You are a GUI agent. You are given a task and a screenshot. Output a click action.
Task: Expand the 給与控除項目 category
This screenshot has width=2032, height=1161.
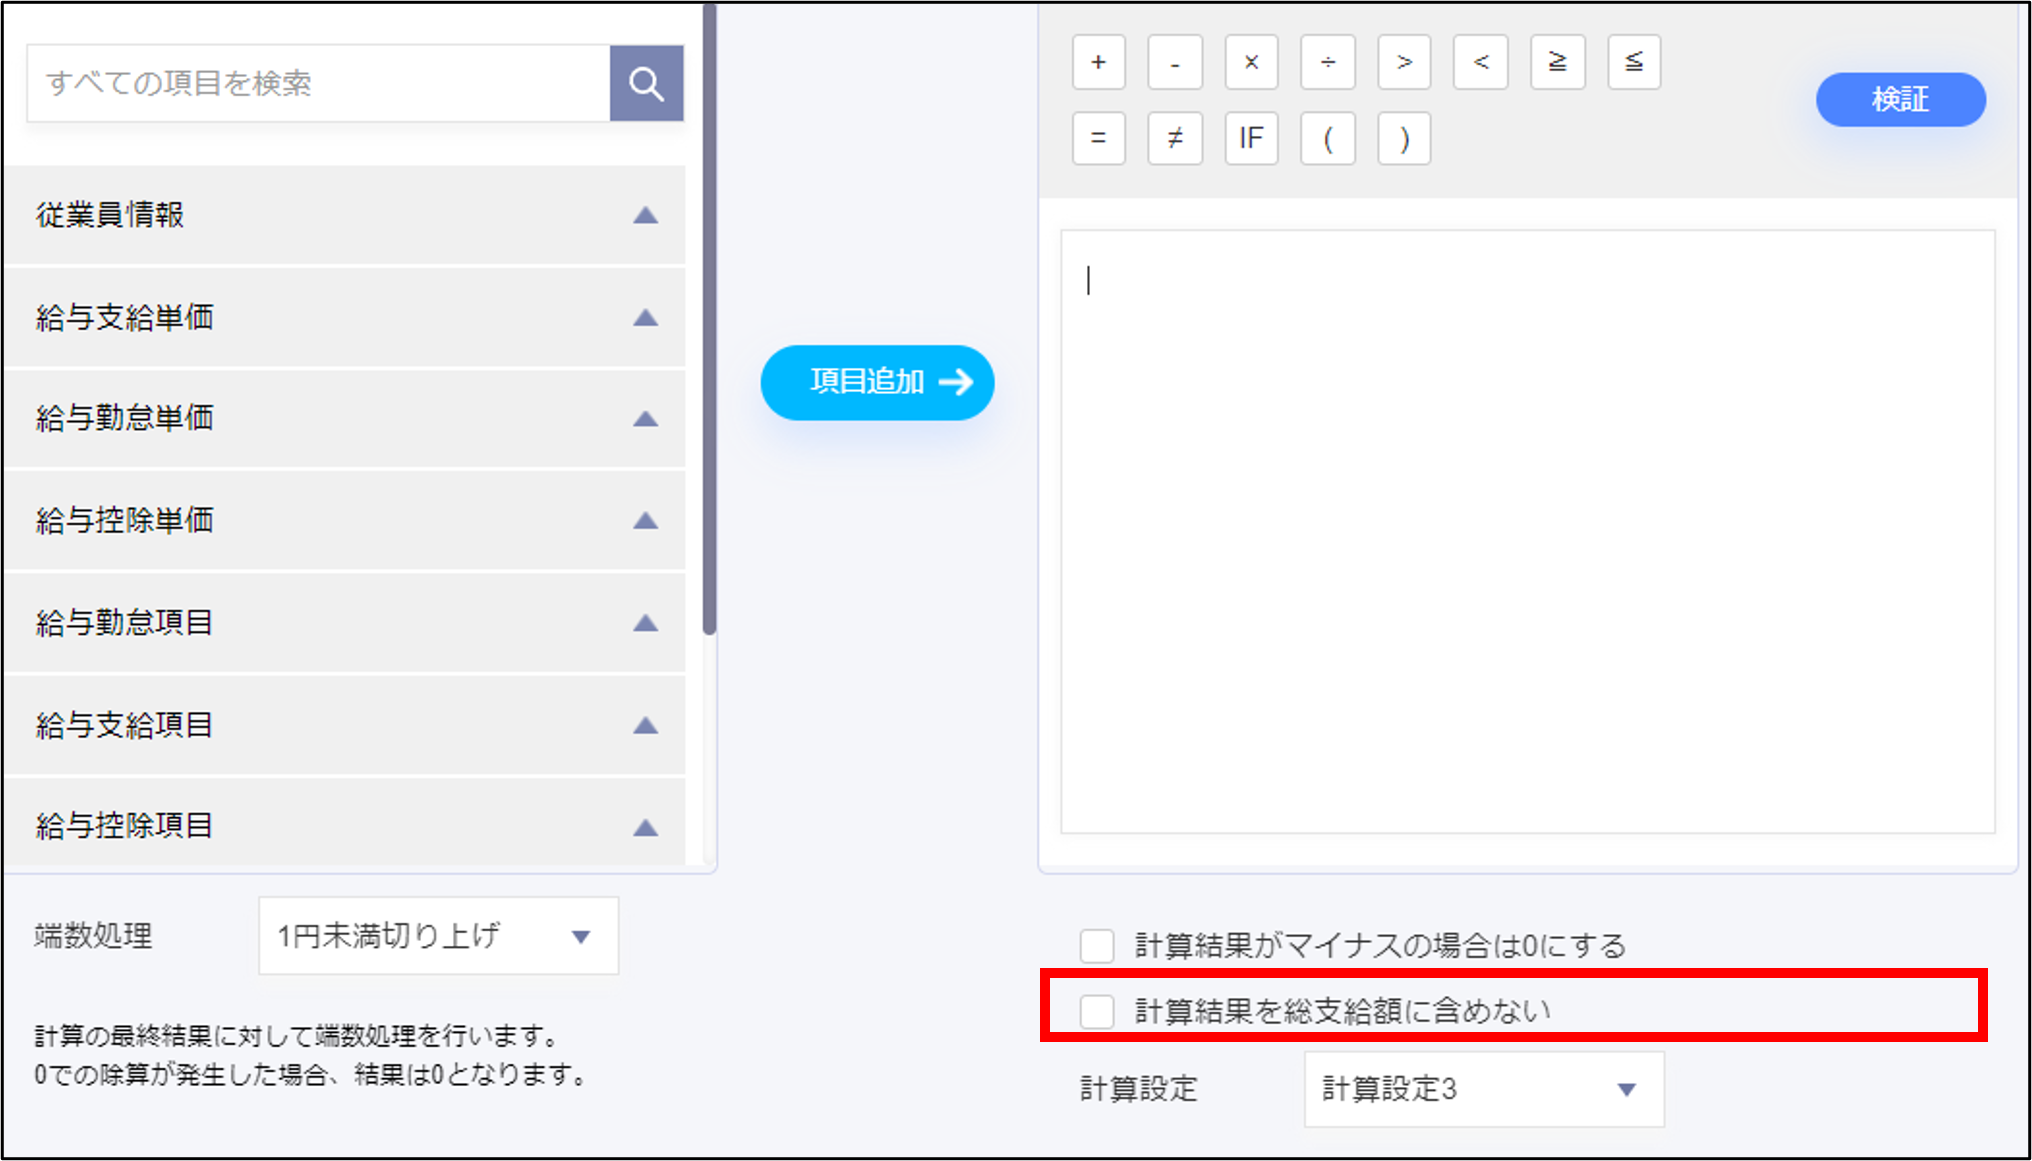[645, 827]
